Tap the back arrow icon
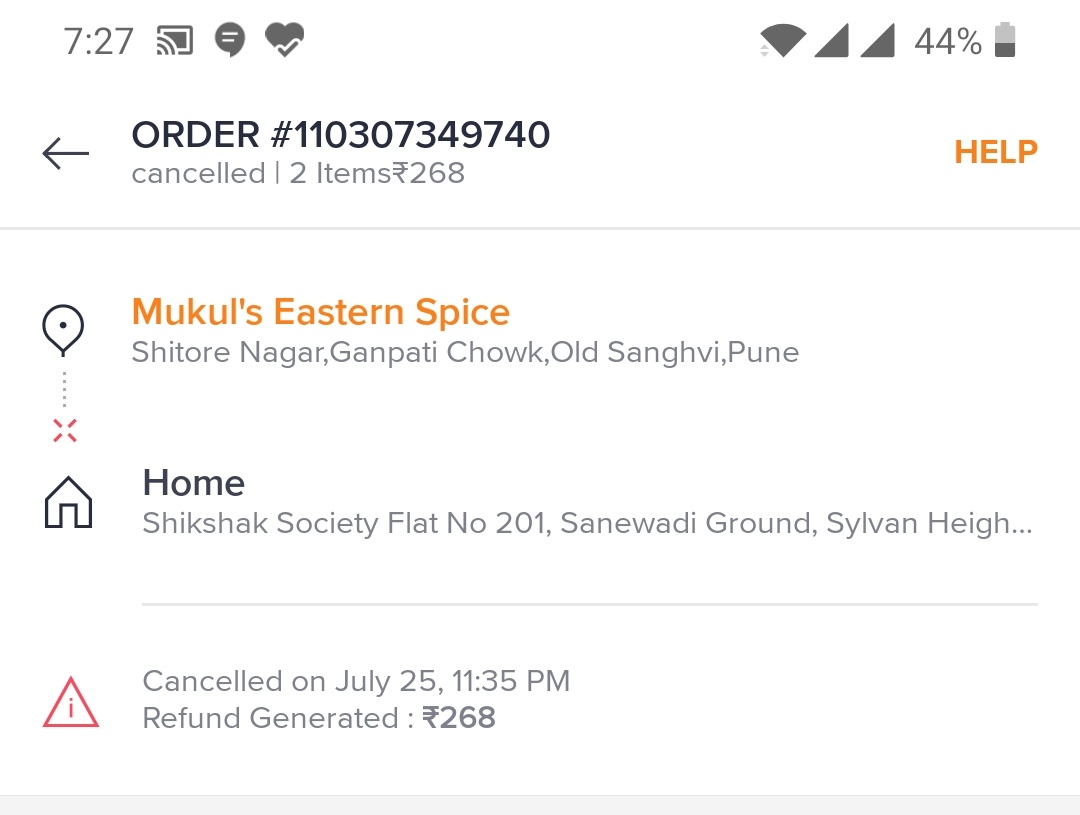This screenshot has height=815, width=1080. point(66,153)
